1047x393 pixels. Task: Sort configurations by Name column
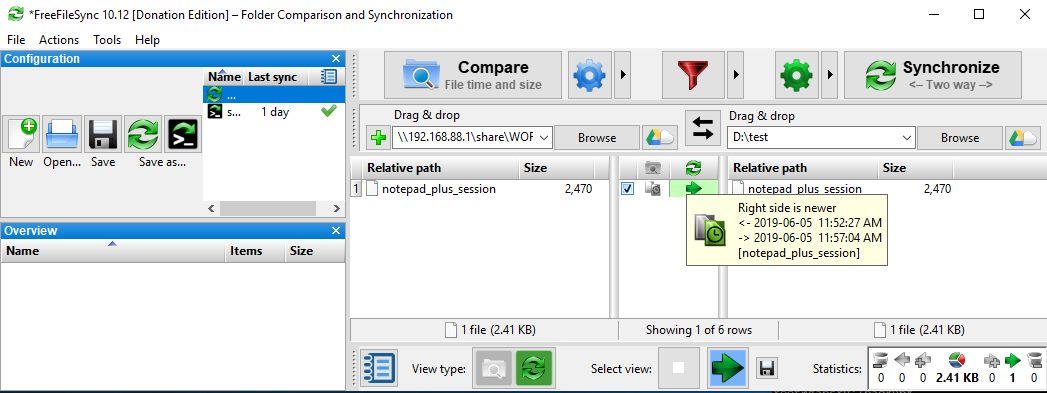tap(224, 77)
